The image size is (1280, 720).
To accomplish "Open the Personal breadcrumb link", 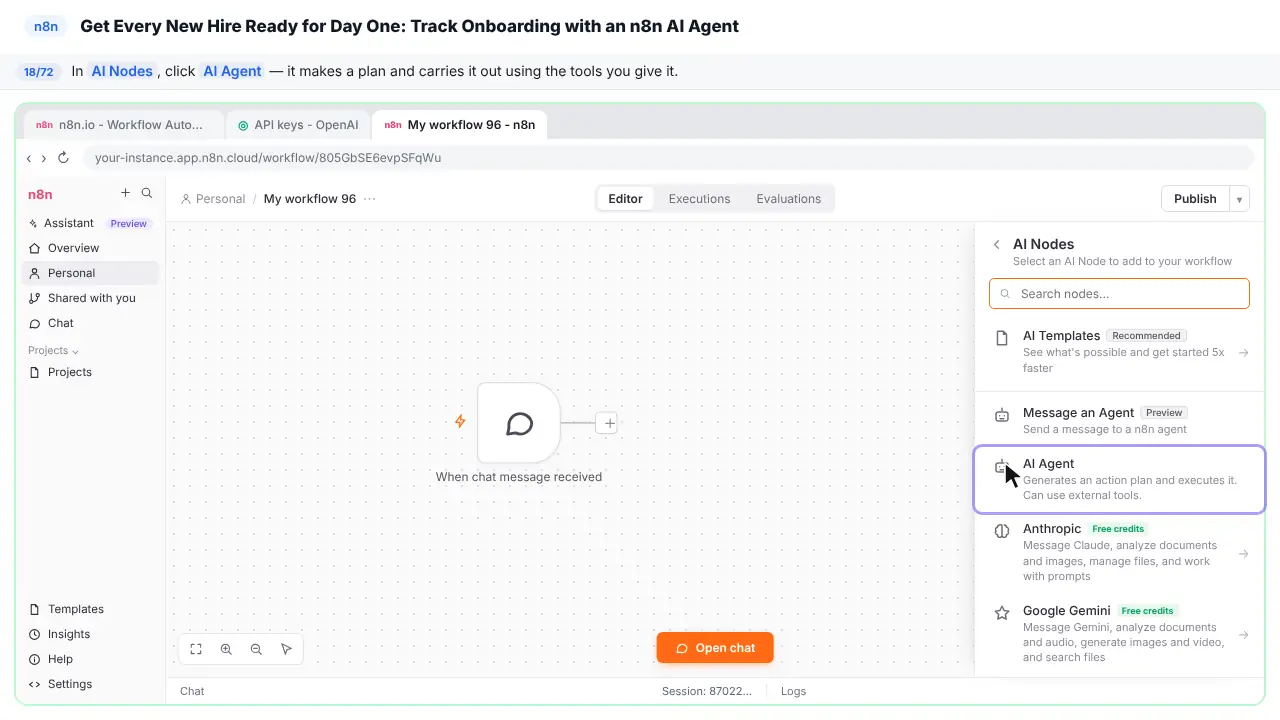I will pos(213,199).
